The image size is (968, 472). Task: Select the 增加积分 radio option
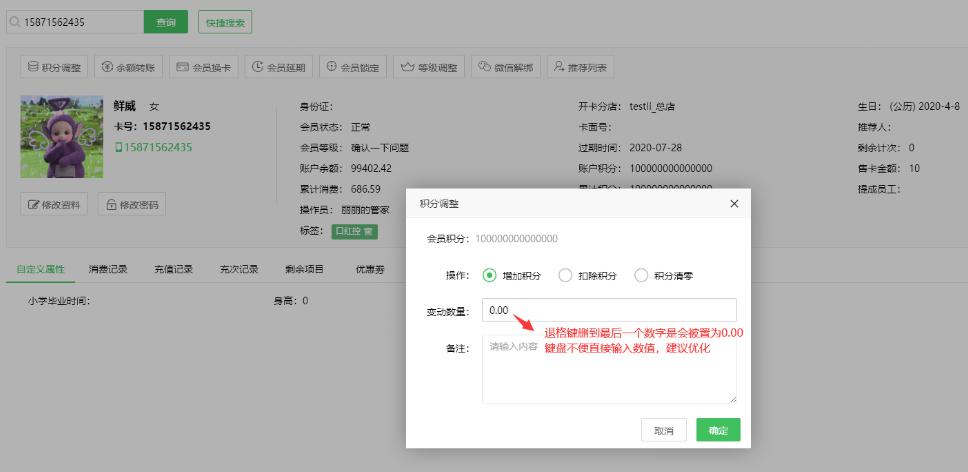[490, 276]
